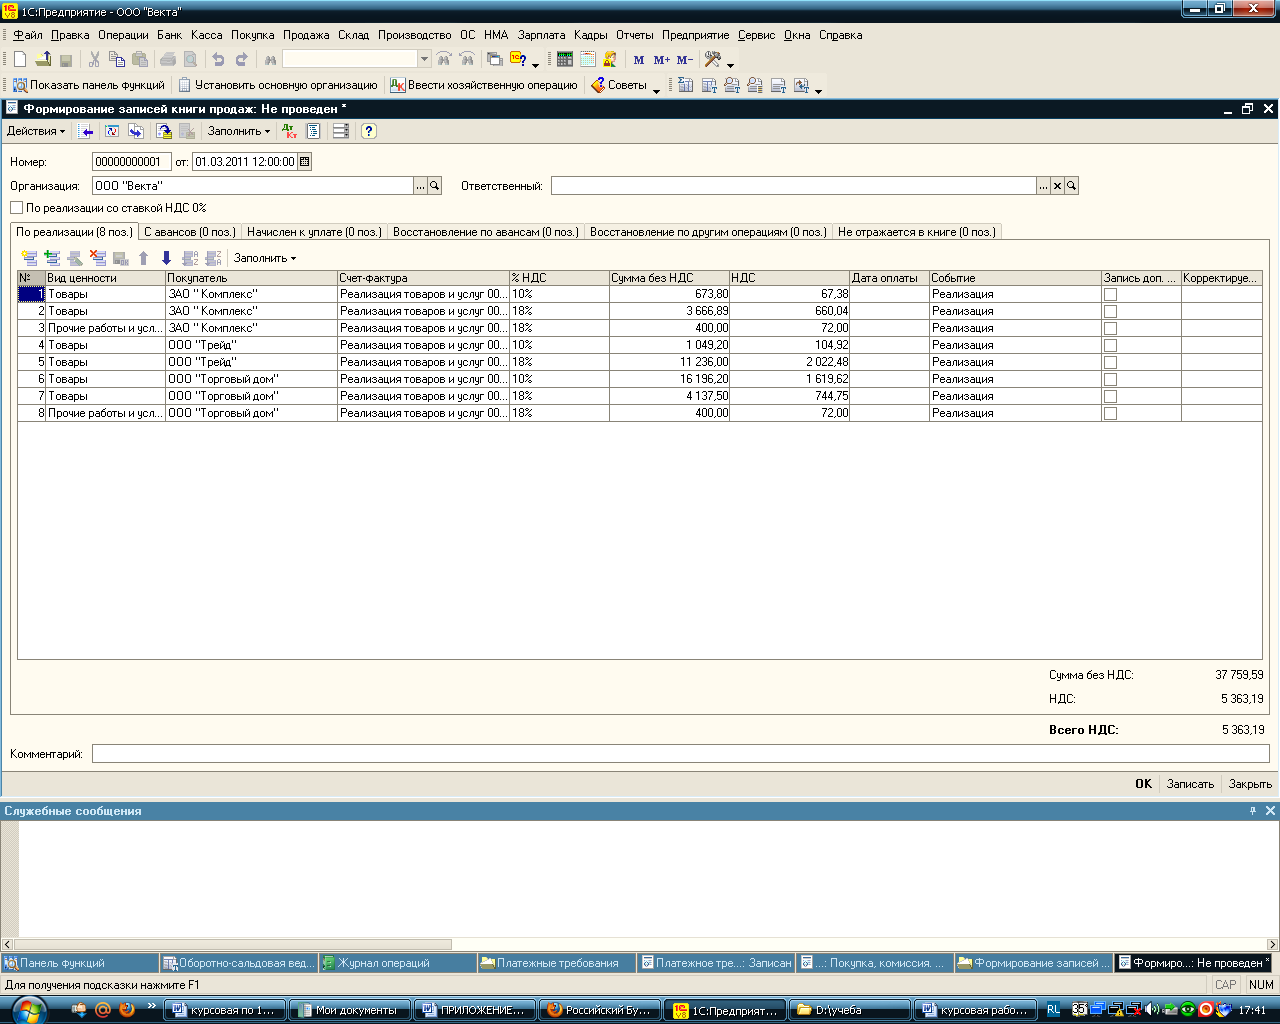The width and height of the screenshot is (1280, 1024).
Task: Click the copy row icon with green plus
Action: point(52,258)
